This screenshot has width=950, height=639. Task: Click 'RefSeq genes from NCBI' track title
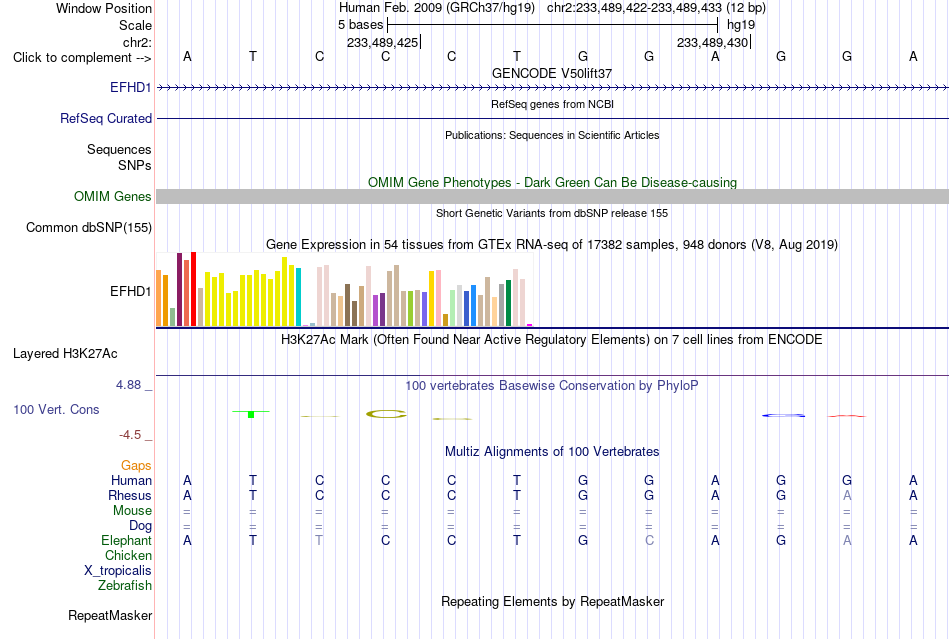point(553,104)
